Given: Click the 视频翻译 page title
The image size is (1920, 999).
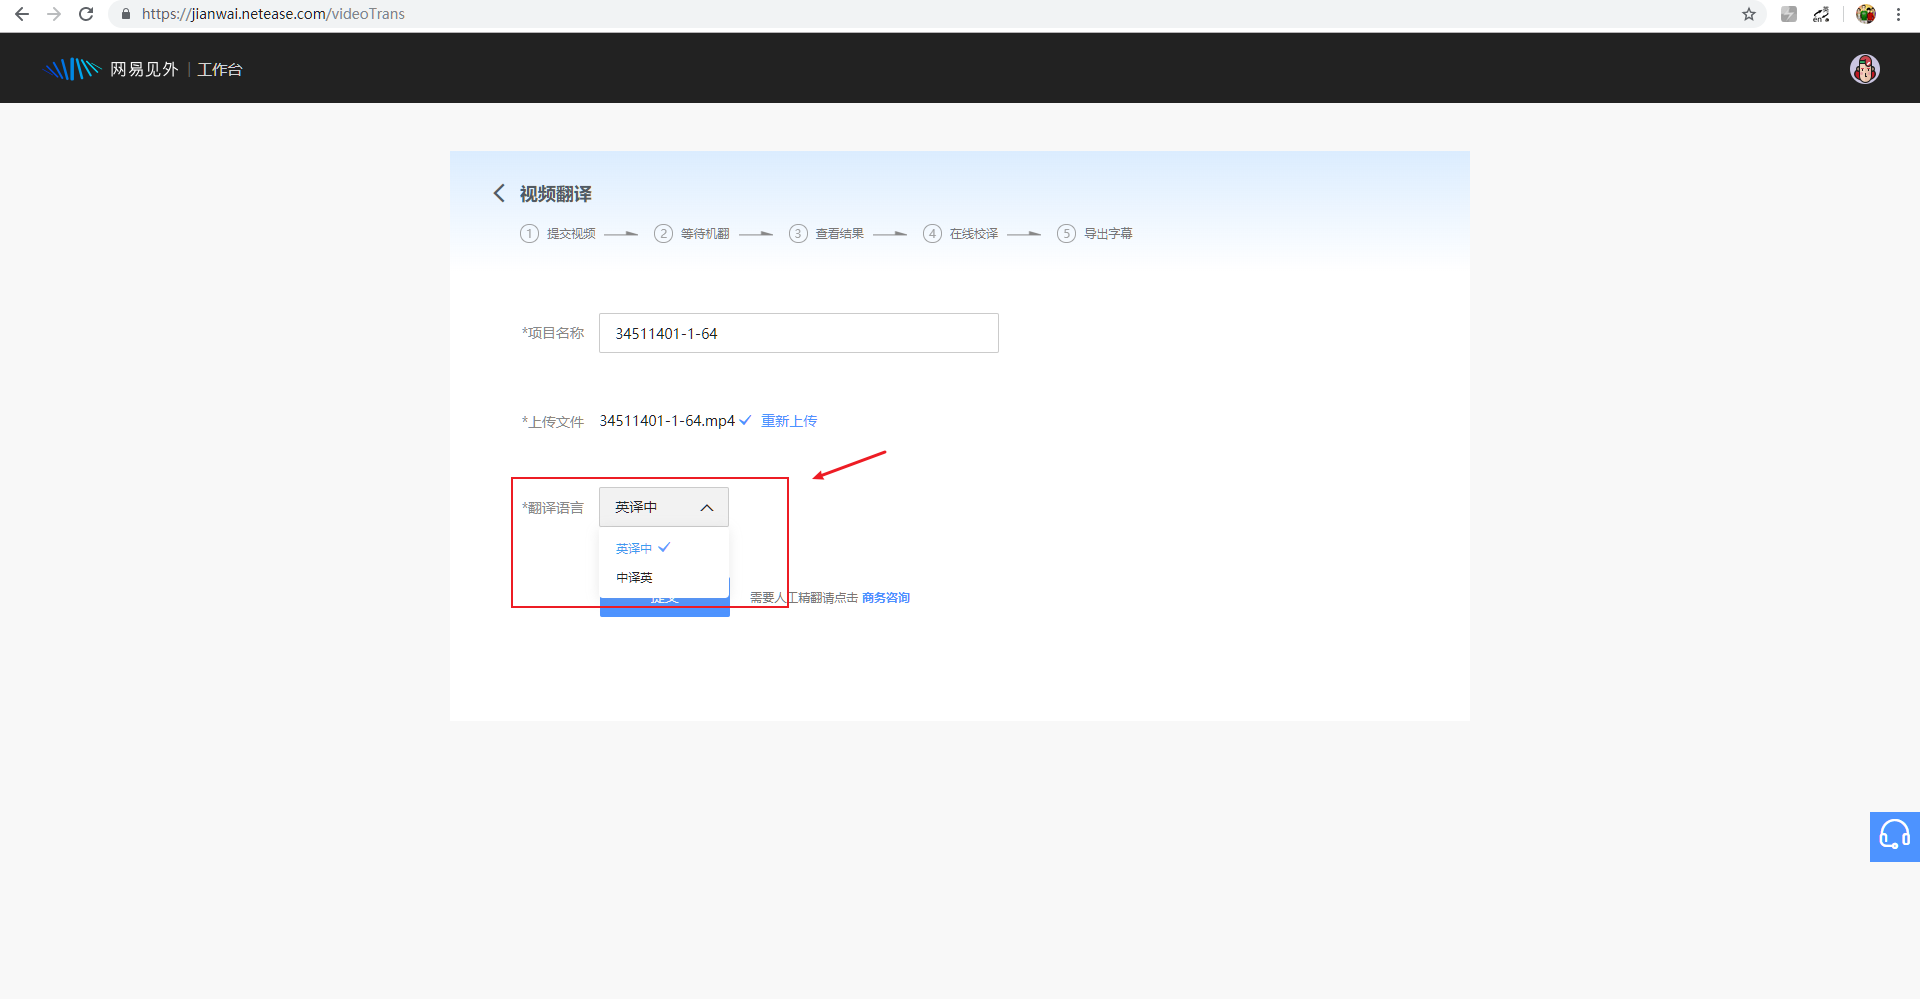Looking at the screenshot, I should click(556, 194).
